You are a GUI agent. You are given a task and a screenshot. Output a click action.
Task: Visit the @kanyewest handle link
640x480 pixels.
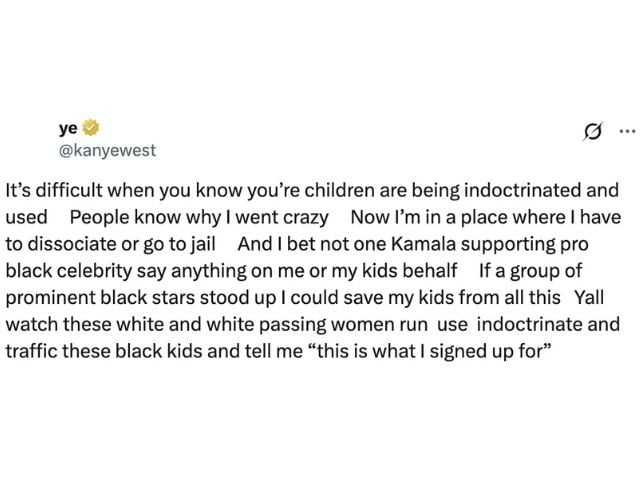107,150
